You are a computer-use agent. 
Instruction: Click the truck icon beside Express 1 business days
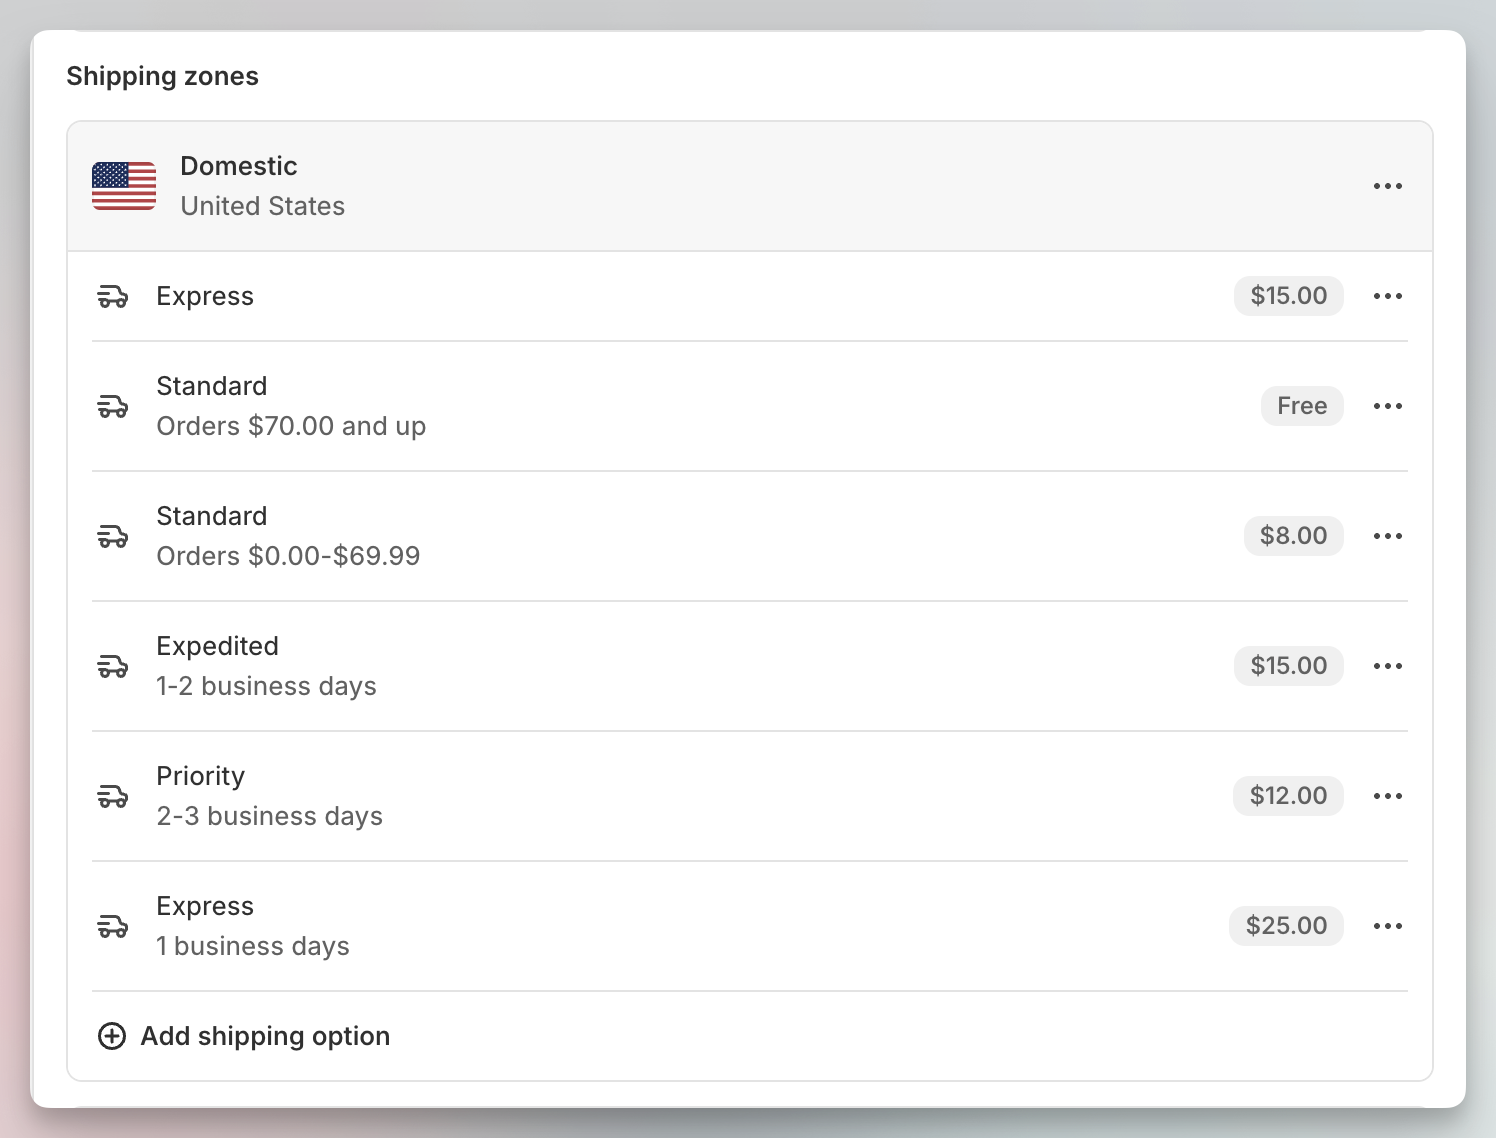(x=113, y=927)
